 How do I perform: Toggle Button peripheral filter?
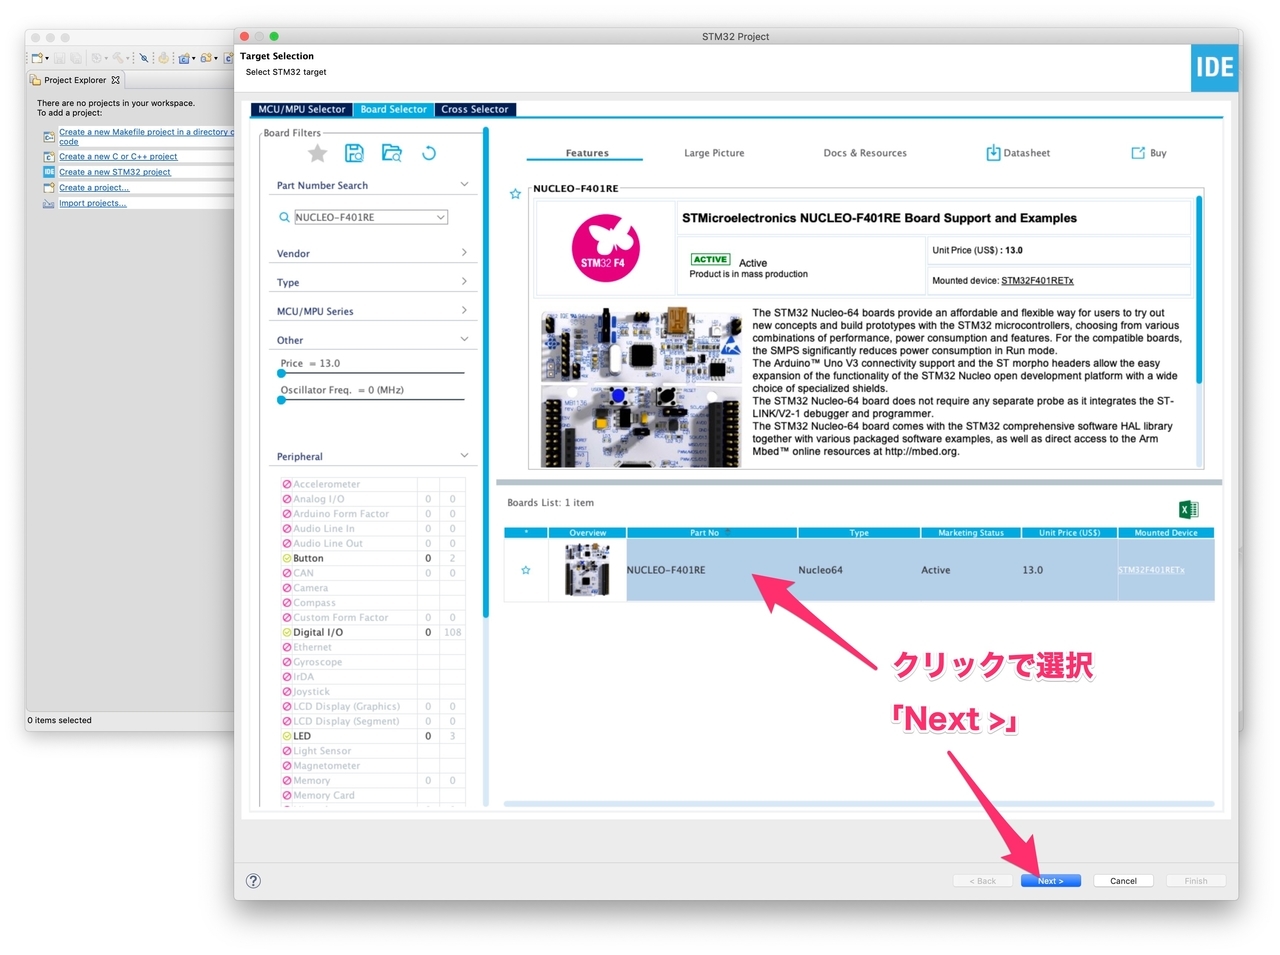coord(287,558)
